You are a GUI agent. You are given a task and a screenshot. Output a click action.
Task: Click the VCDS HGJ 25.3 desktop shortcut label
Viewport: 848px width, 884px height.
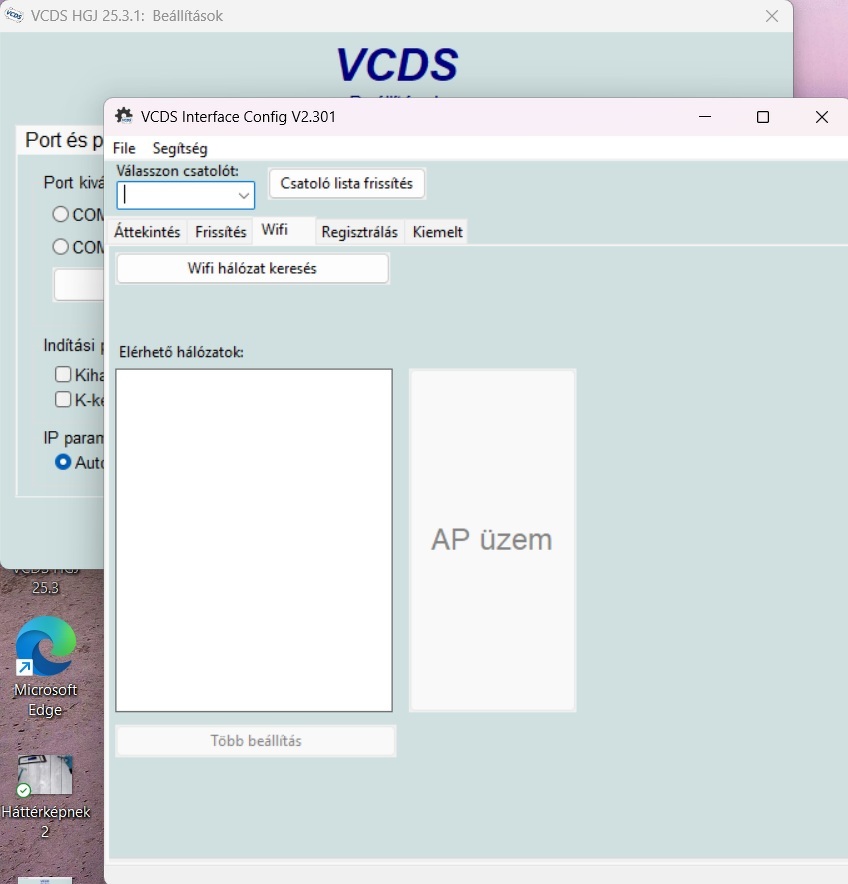point(45,582)
